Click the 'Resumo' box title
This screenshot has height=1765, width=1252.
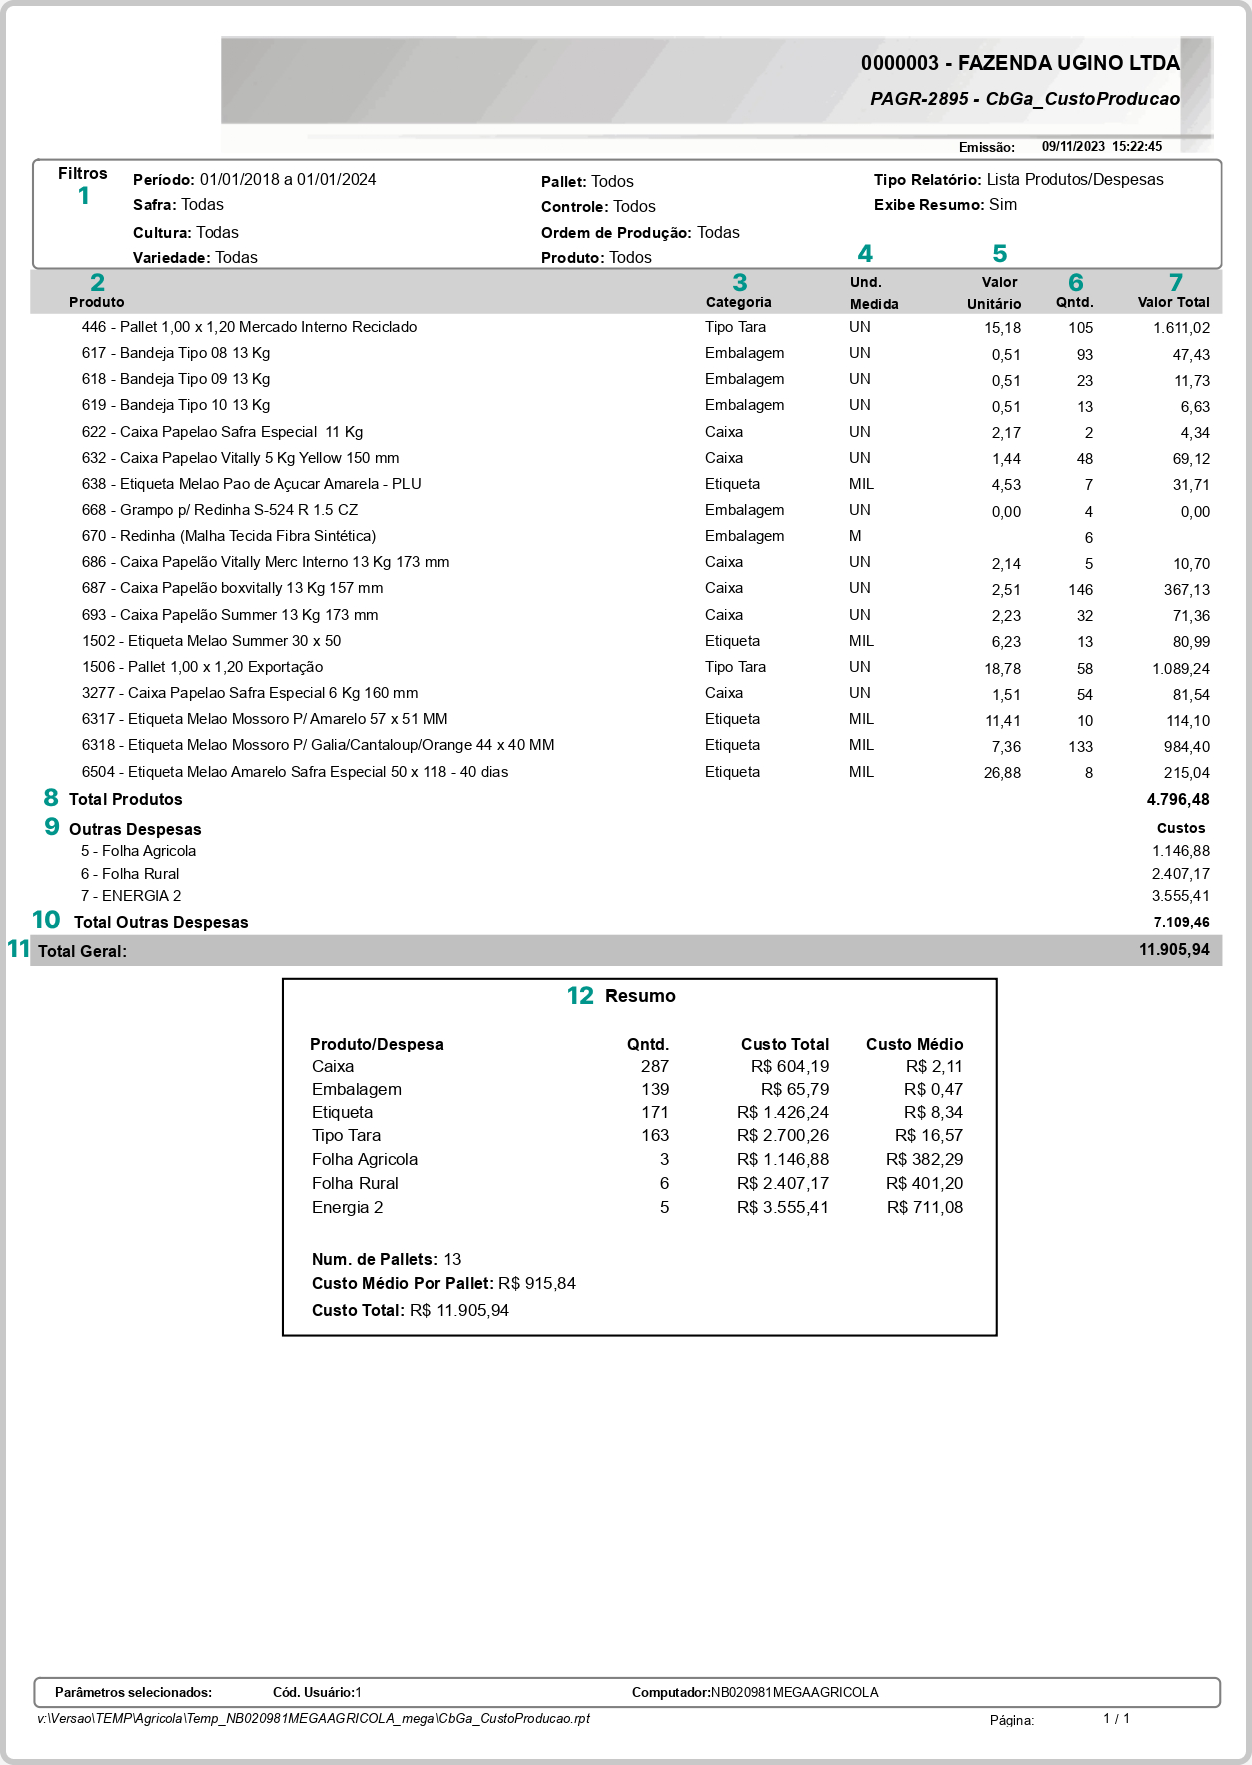point(640,996)
